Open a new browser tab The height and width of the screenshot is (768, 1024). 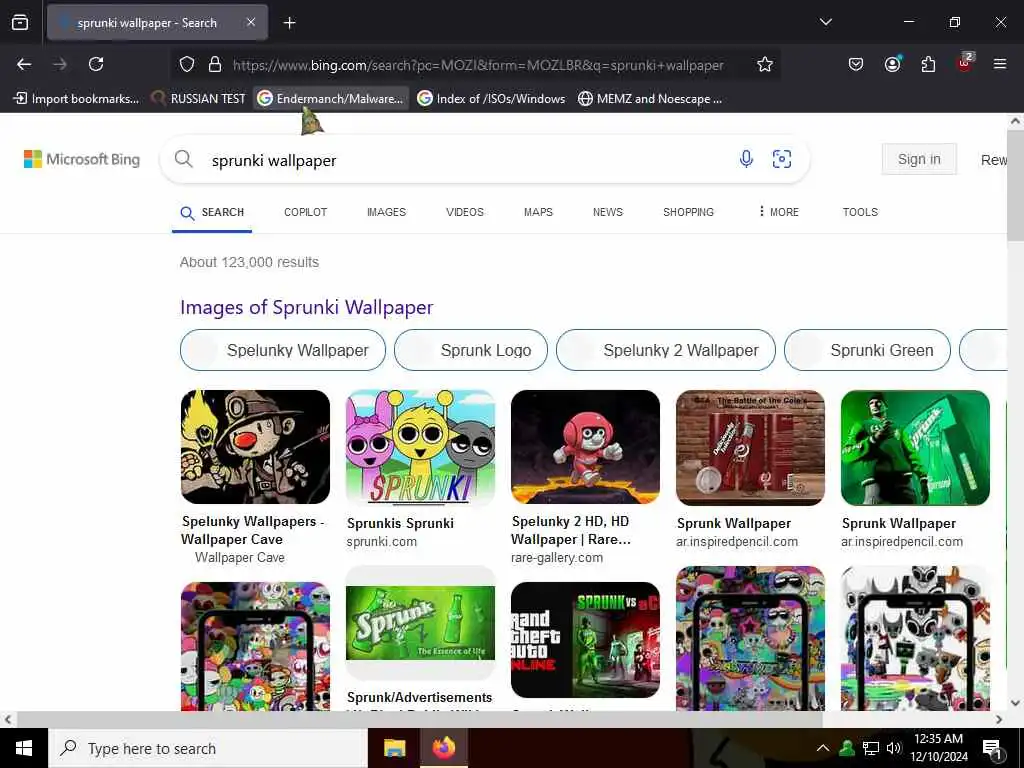[x=289, y=23]
